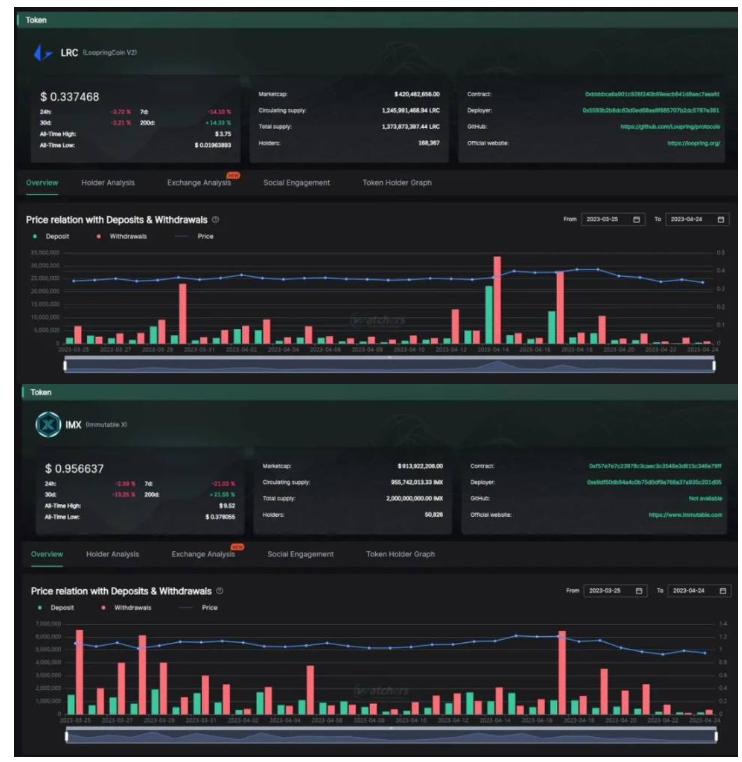
Task: Click IMX From date value 2023-03-25
Action: tap(604, 591)
